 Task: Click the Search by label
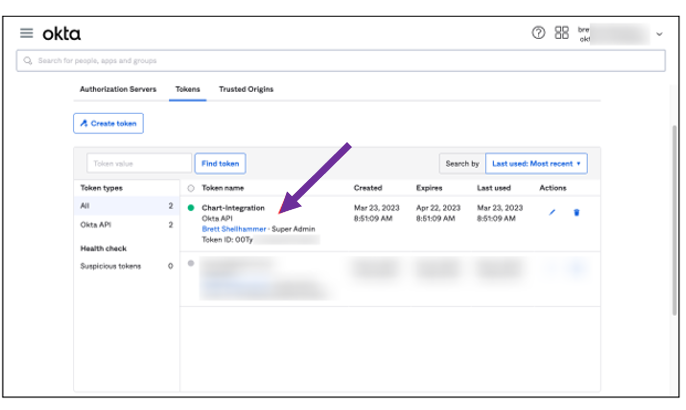pos(462,164)
